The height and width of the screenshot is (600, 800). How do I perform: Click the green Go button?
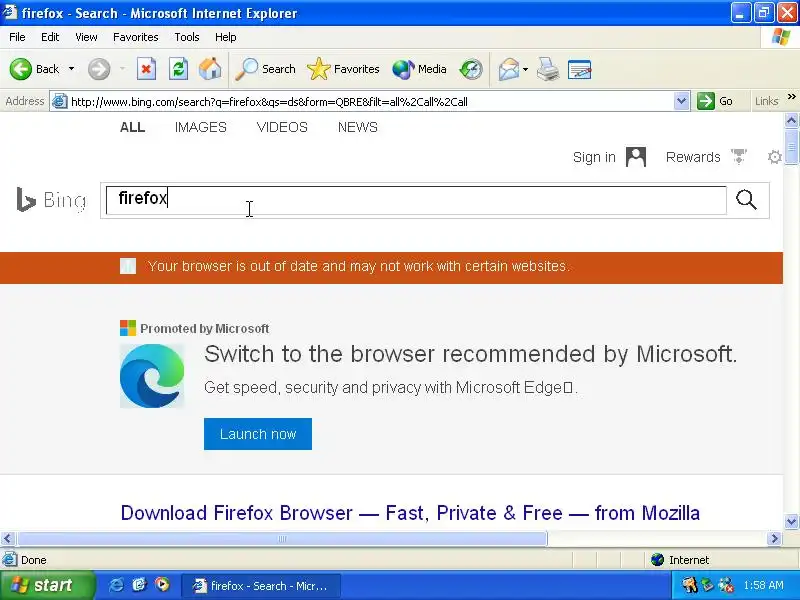(x=715, y=101)
